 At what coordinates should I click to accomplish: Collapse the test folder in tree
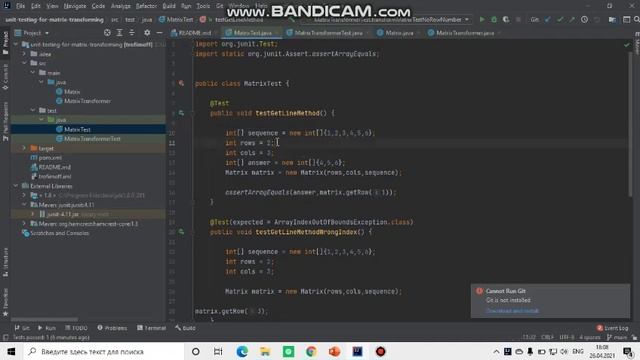click(33, 110)
